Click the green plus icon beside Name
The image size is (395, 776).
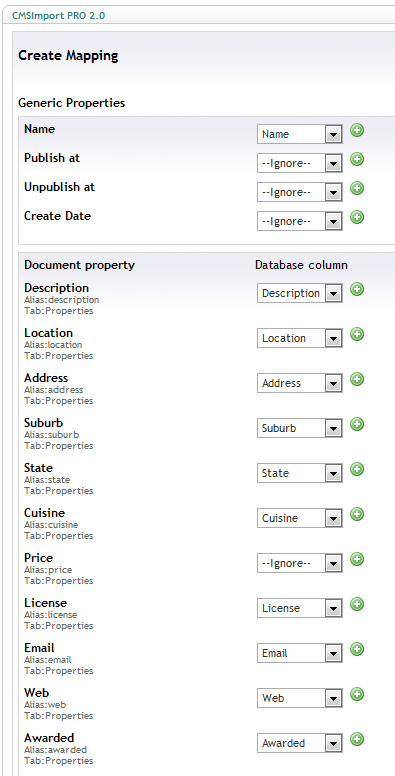(357, 130)
